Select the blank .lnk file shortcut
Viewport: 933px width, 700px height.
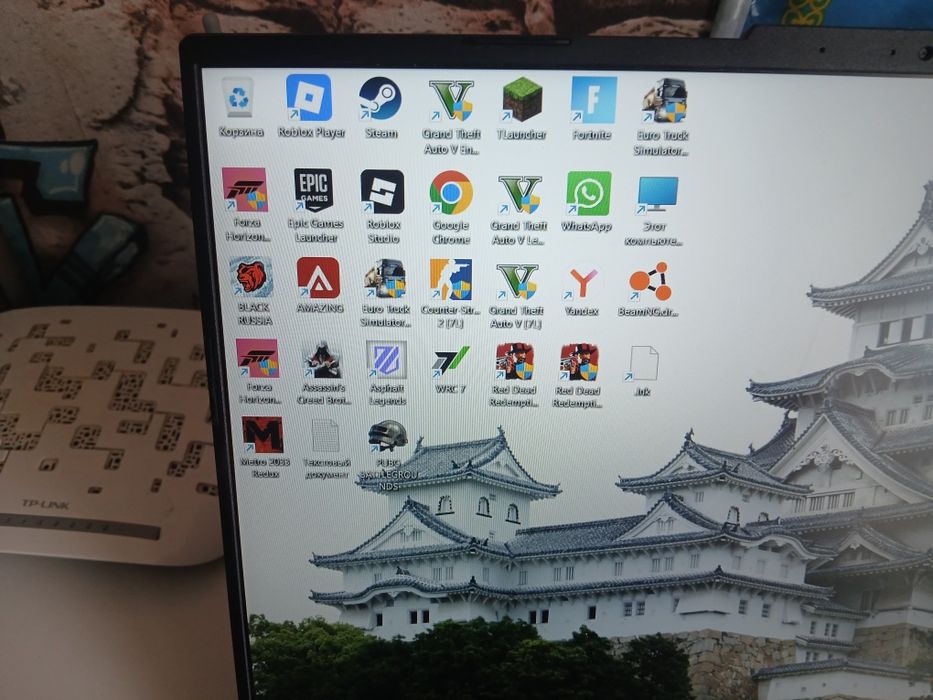tap(643, 363)
